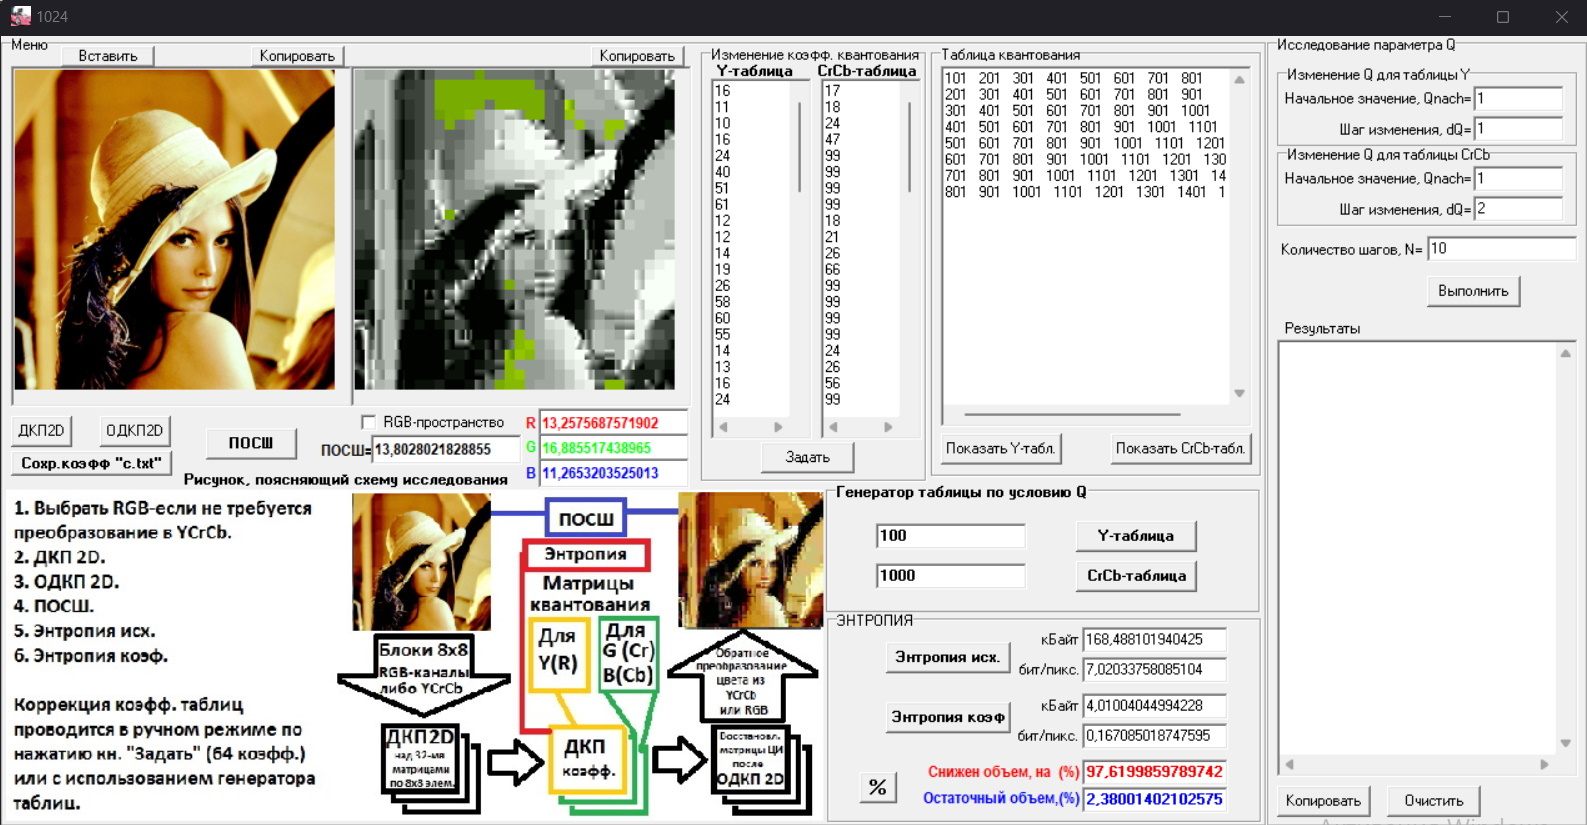Select value 40 in Y-таблица list
The height and width of the screenshot is (825, 1587).
pos(723,172)
